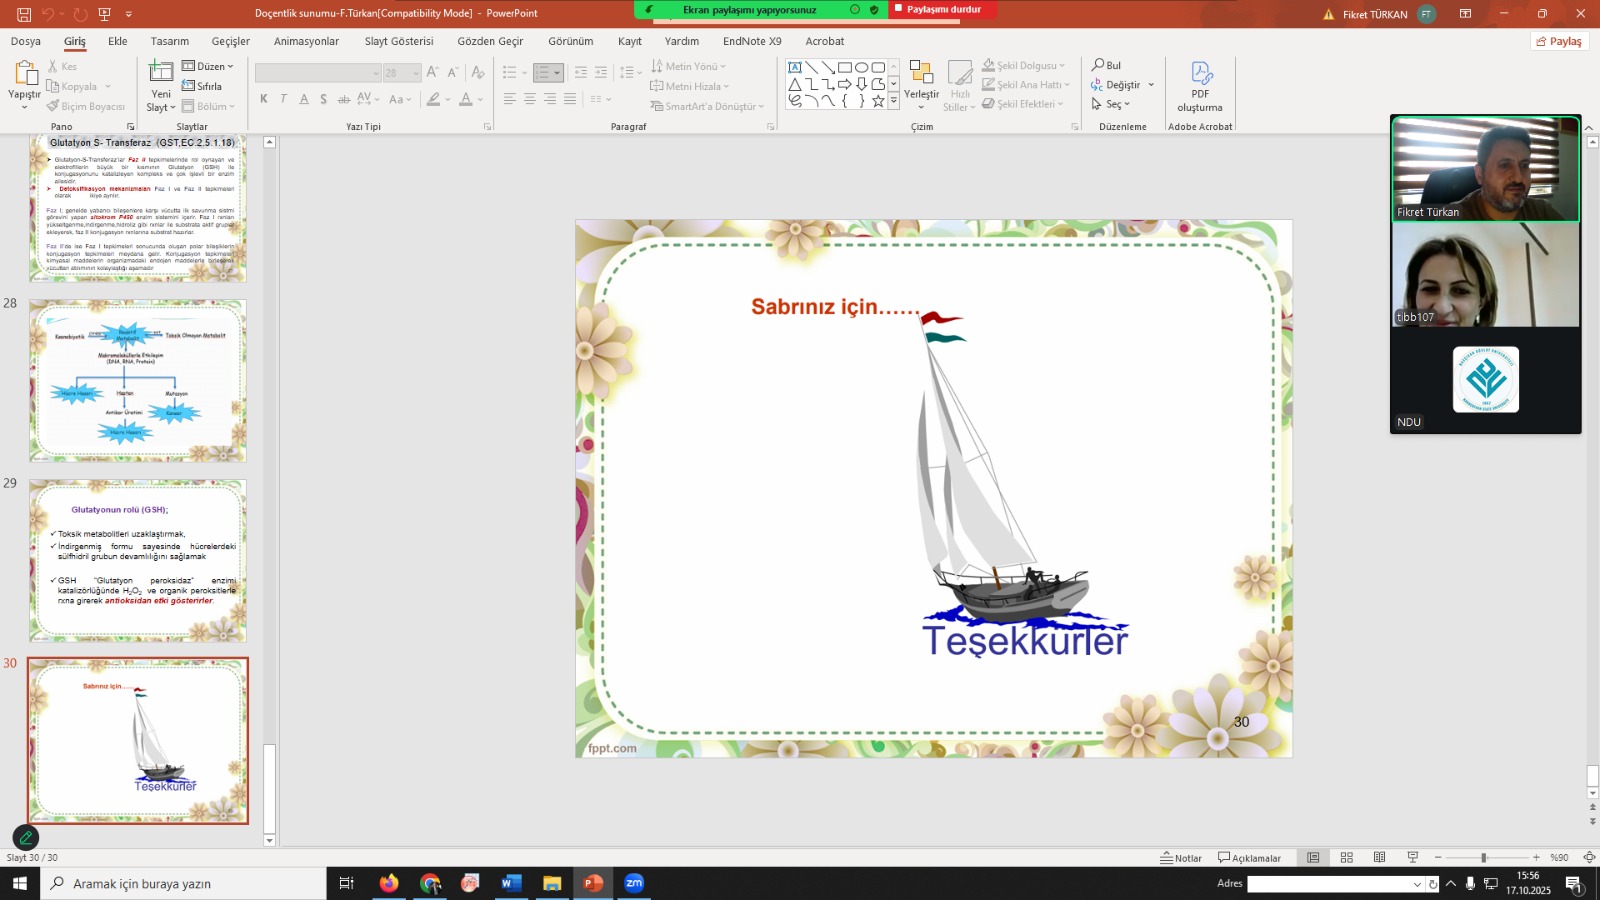The image size is (1600, 900).
Task: Toggle Normal view button in status bar
Action: [1313, 858]
